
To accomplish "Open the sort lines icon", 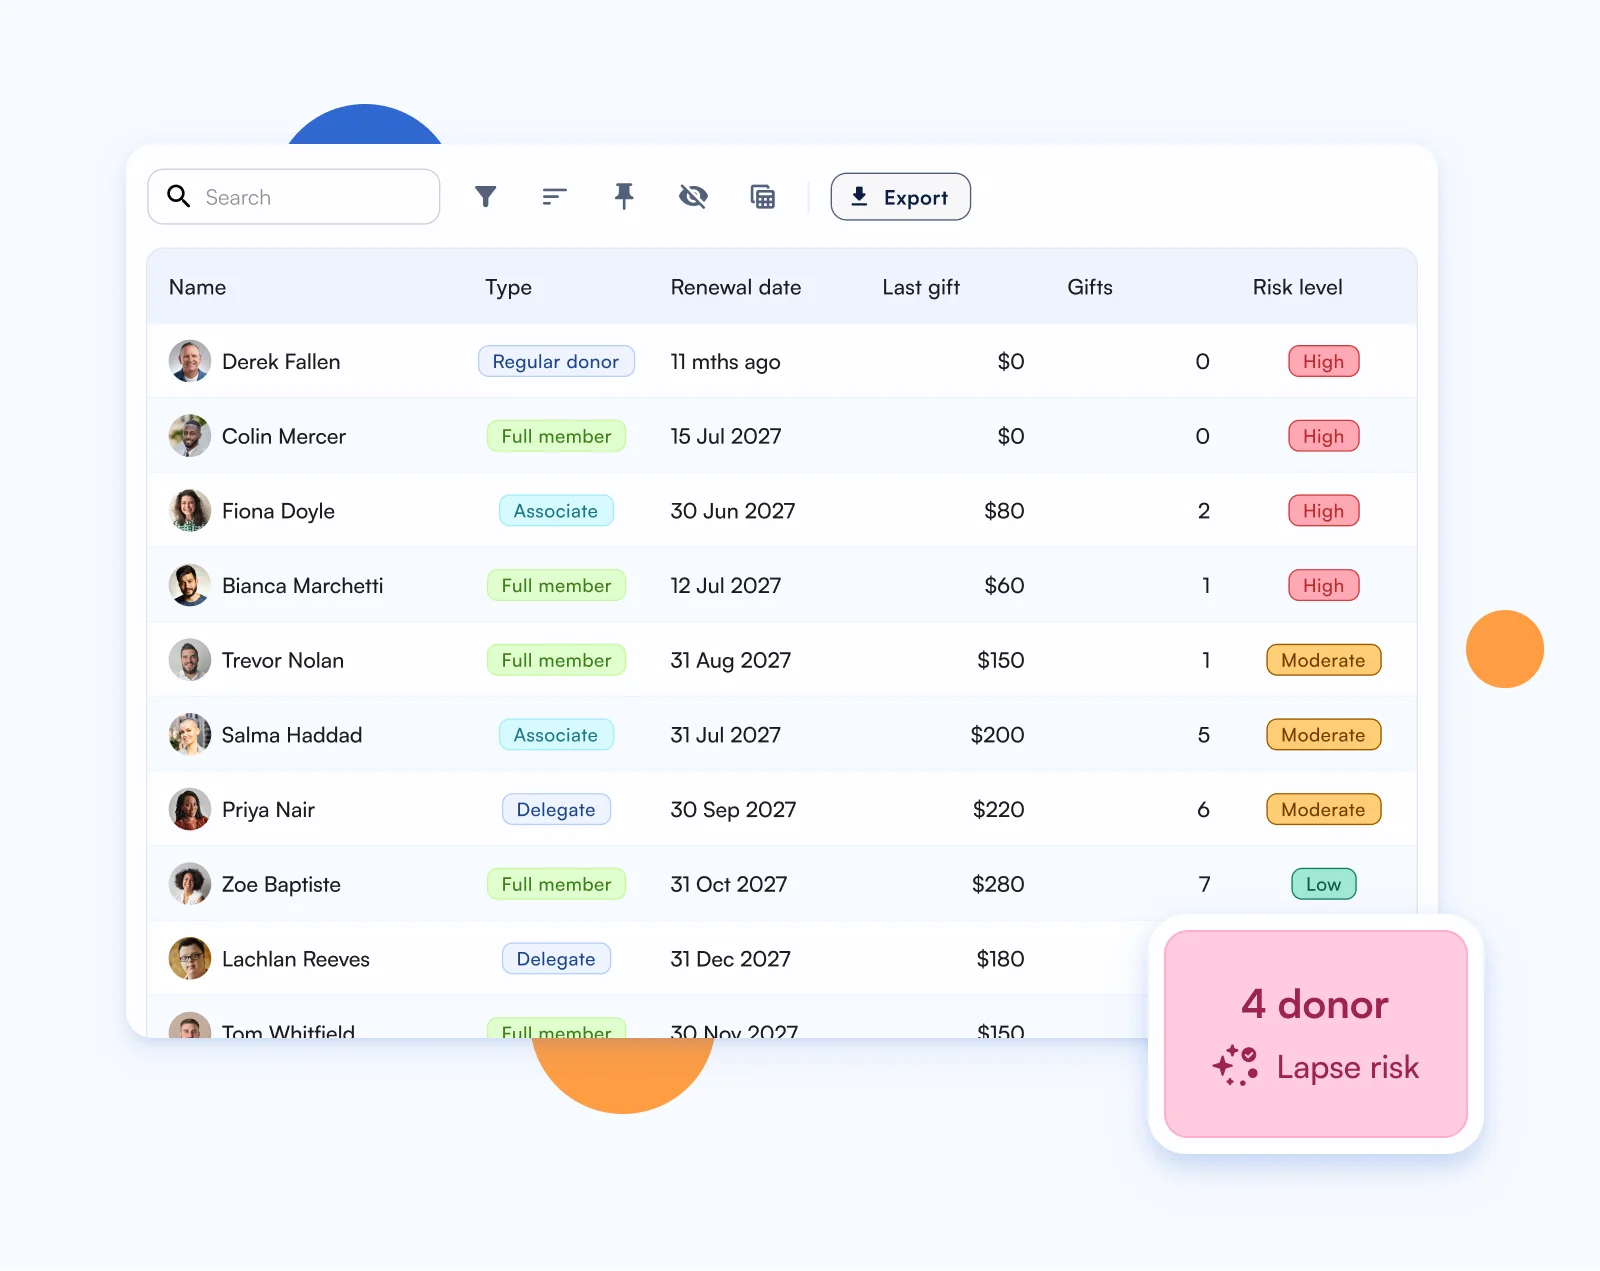I will pyautogui.click(x=555, y=197).
